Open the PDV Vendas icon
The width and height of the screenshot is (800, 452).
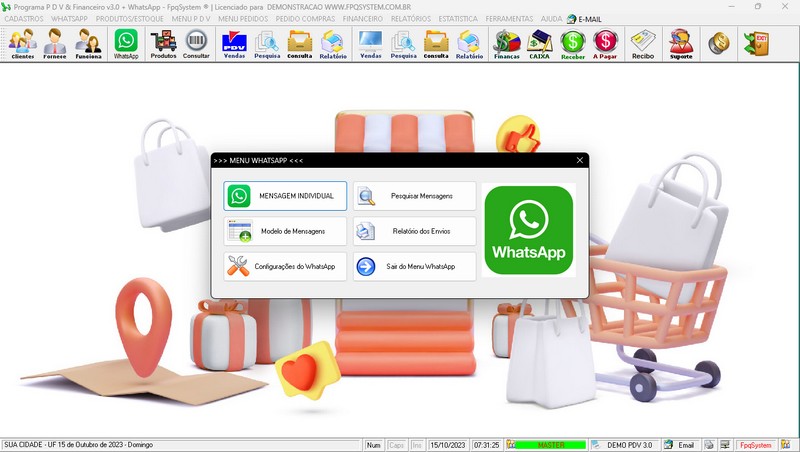coord(234,44)
